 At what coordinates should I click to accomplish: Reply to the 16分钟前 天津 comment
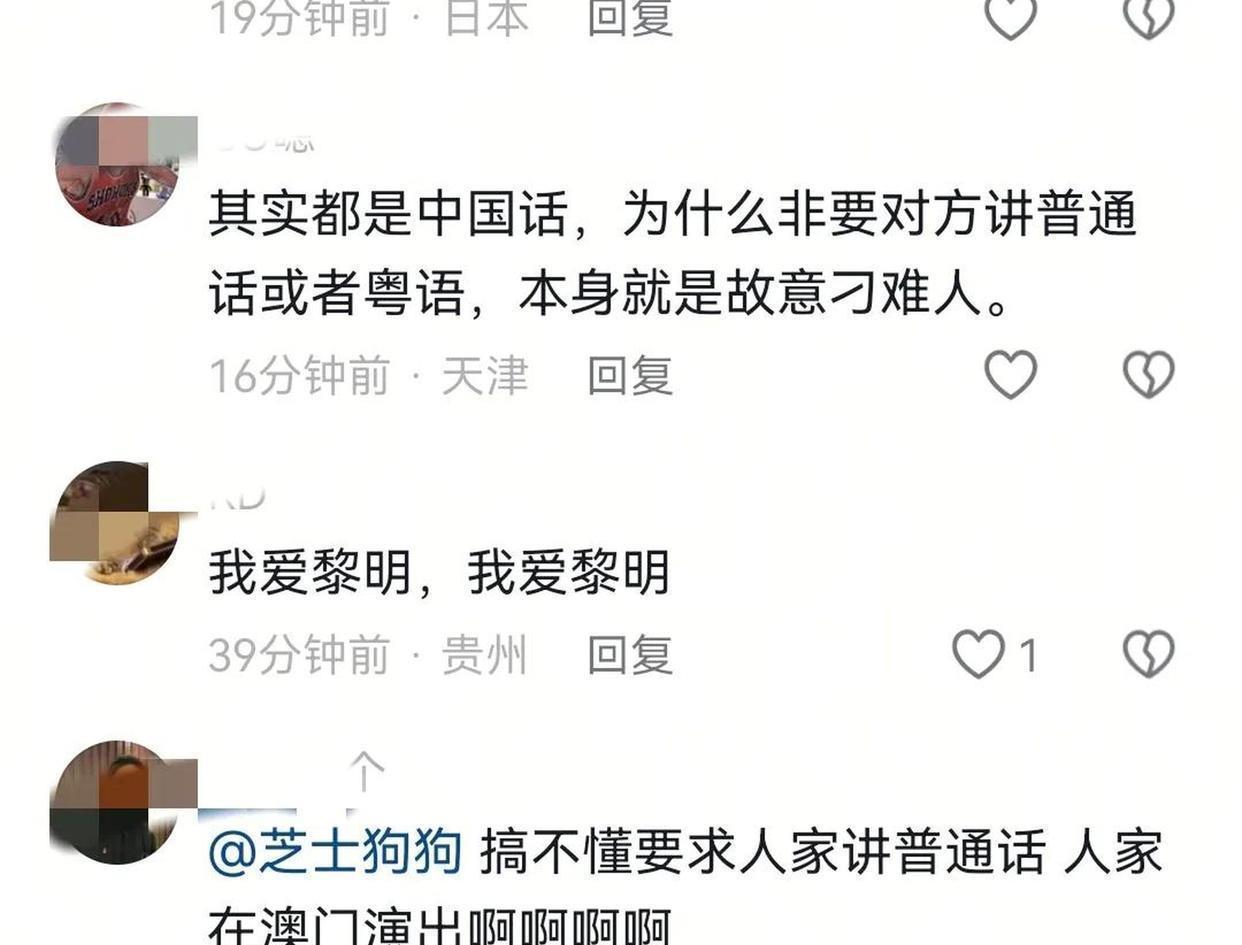click(x=630, y=376)
